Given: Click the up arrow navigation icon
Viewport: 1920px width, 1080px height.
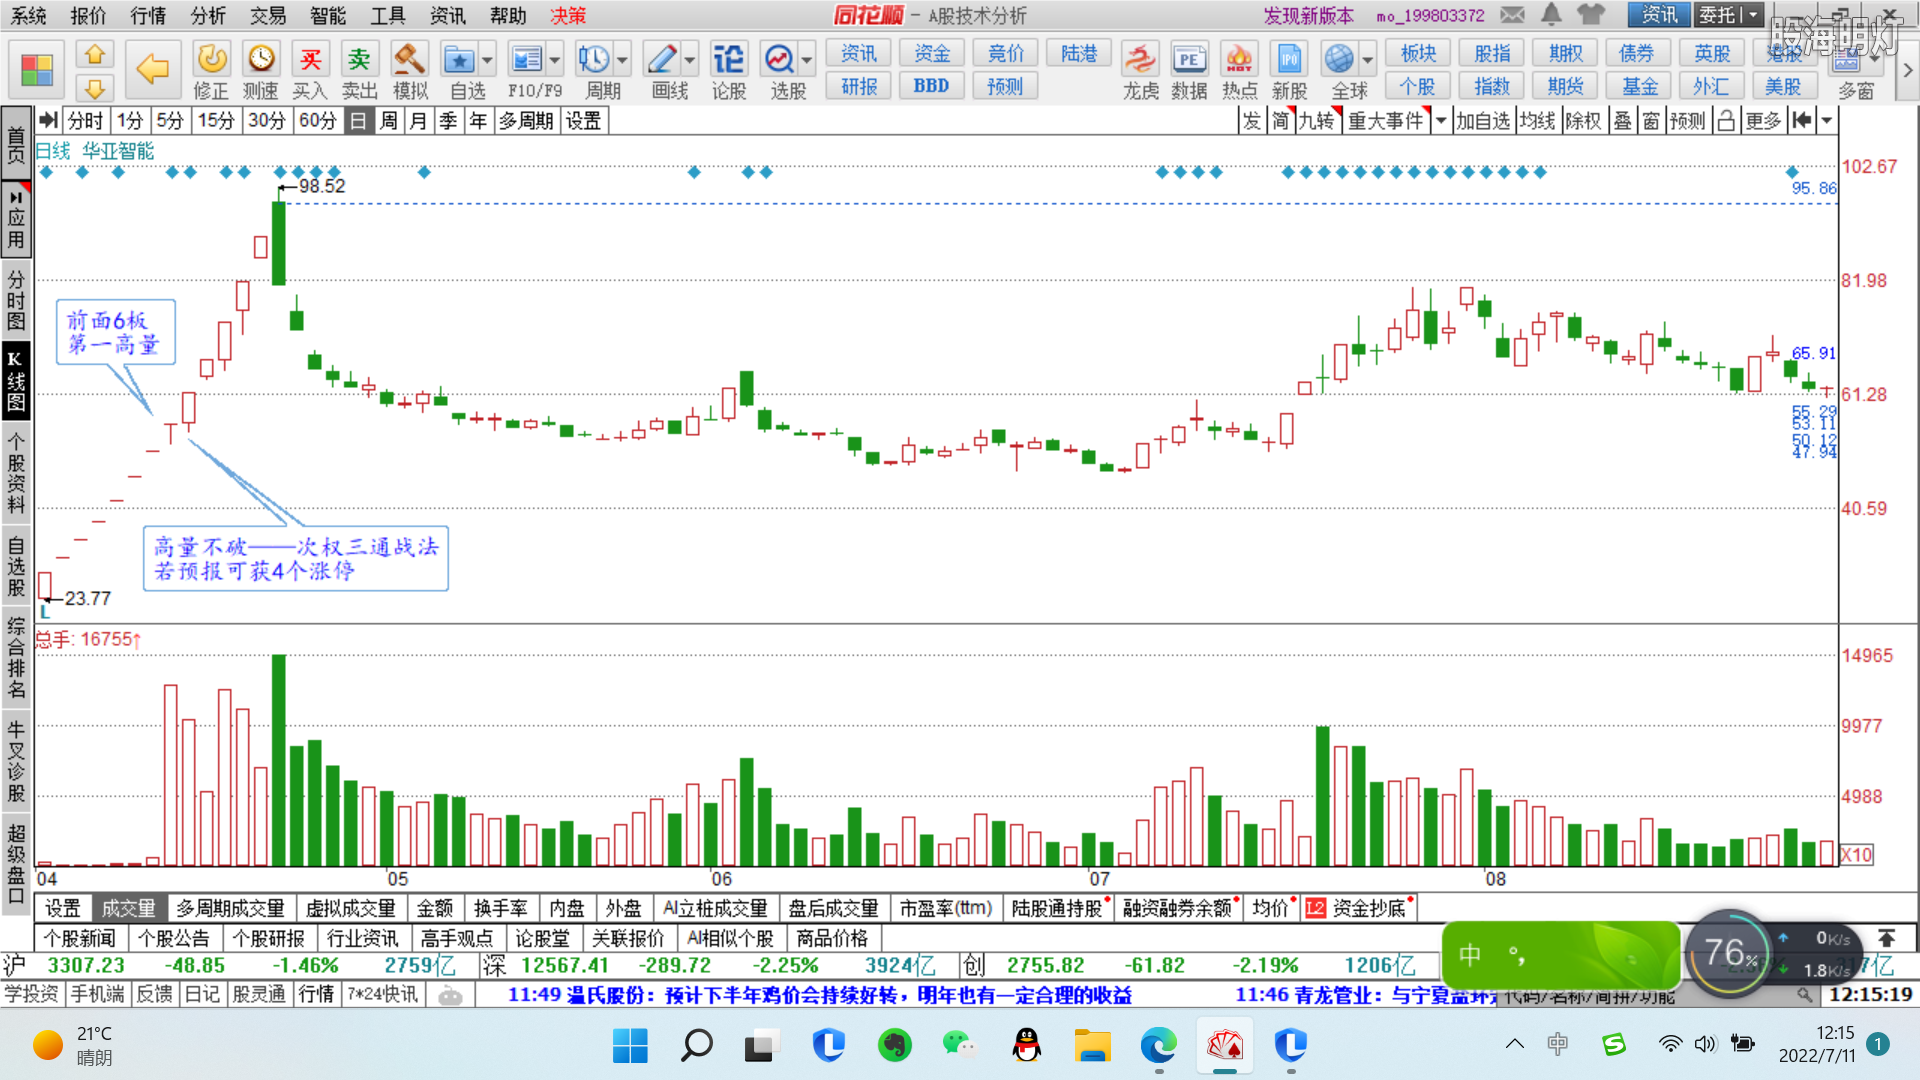Looking at the screenshot, I should [94, 54].
